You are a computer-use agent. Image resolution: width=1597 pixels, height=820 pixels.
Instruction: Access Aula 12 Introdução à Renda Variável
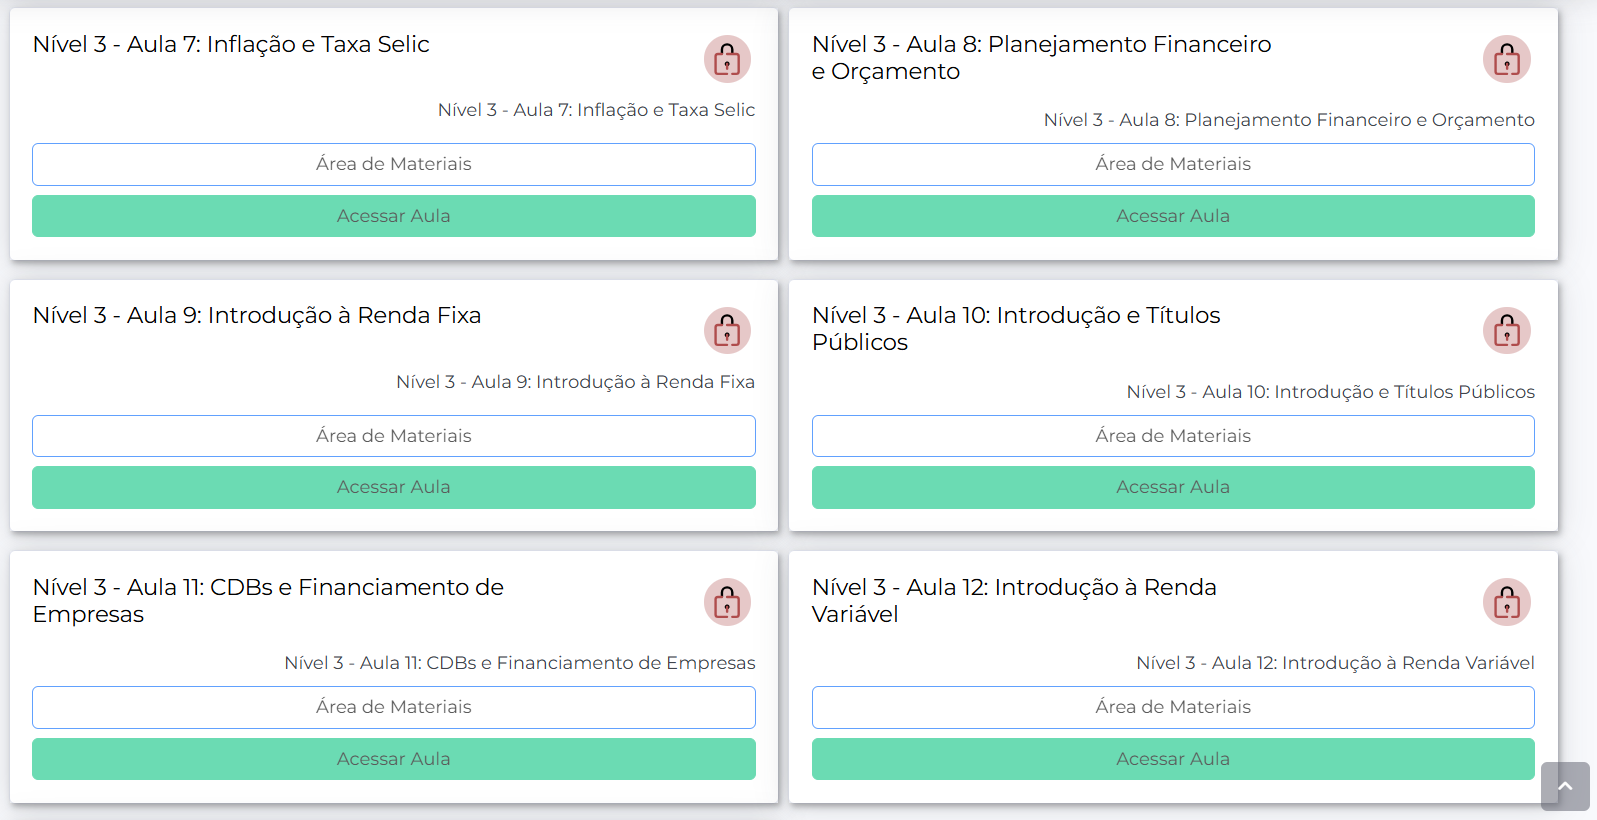click(x=1172, y=759)
